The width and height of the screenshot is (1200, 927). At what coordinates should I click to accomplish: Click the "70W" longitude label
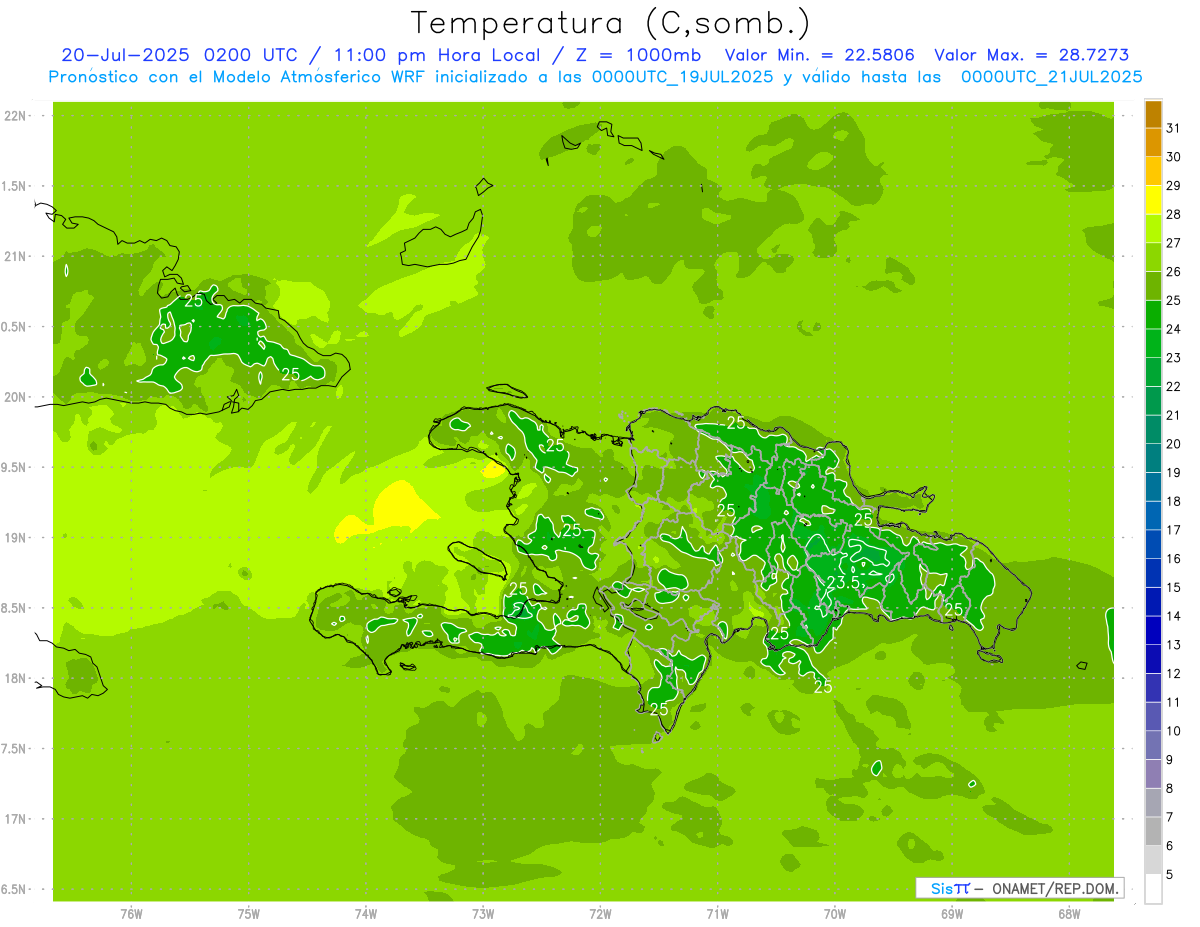pos(835,914)
